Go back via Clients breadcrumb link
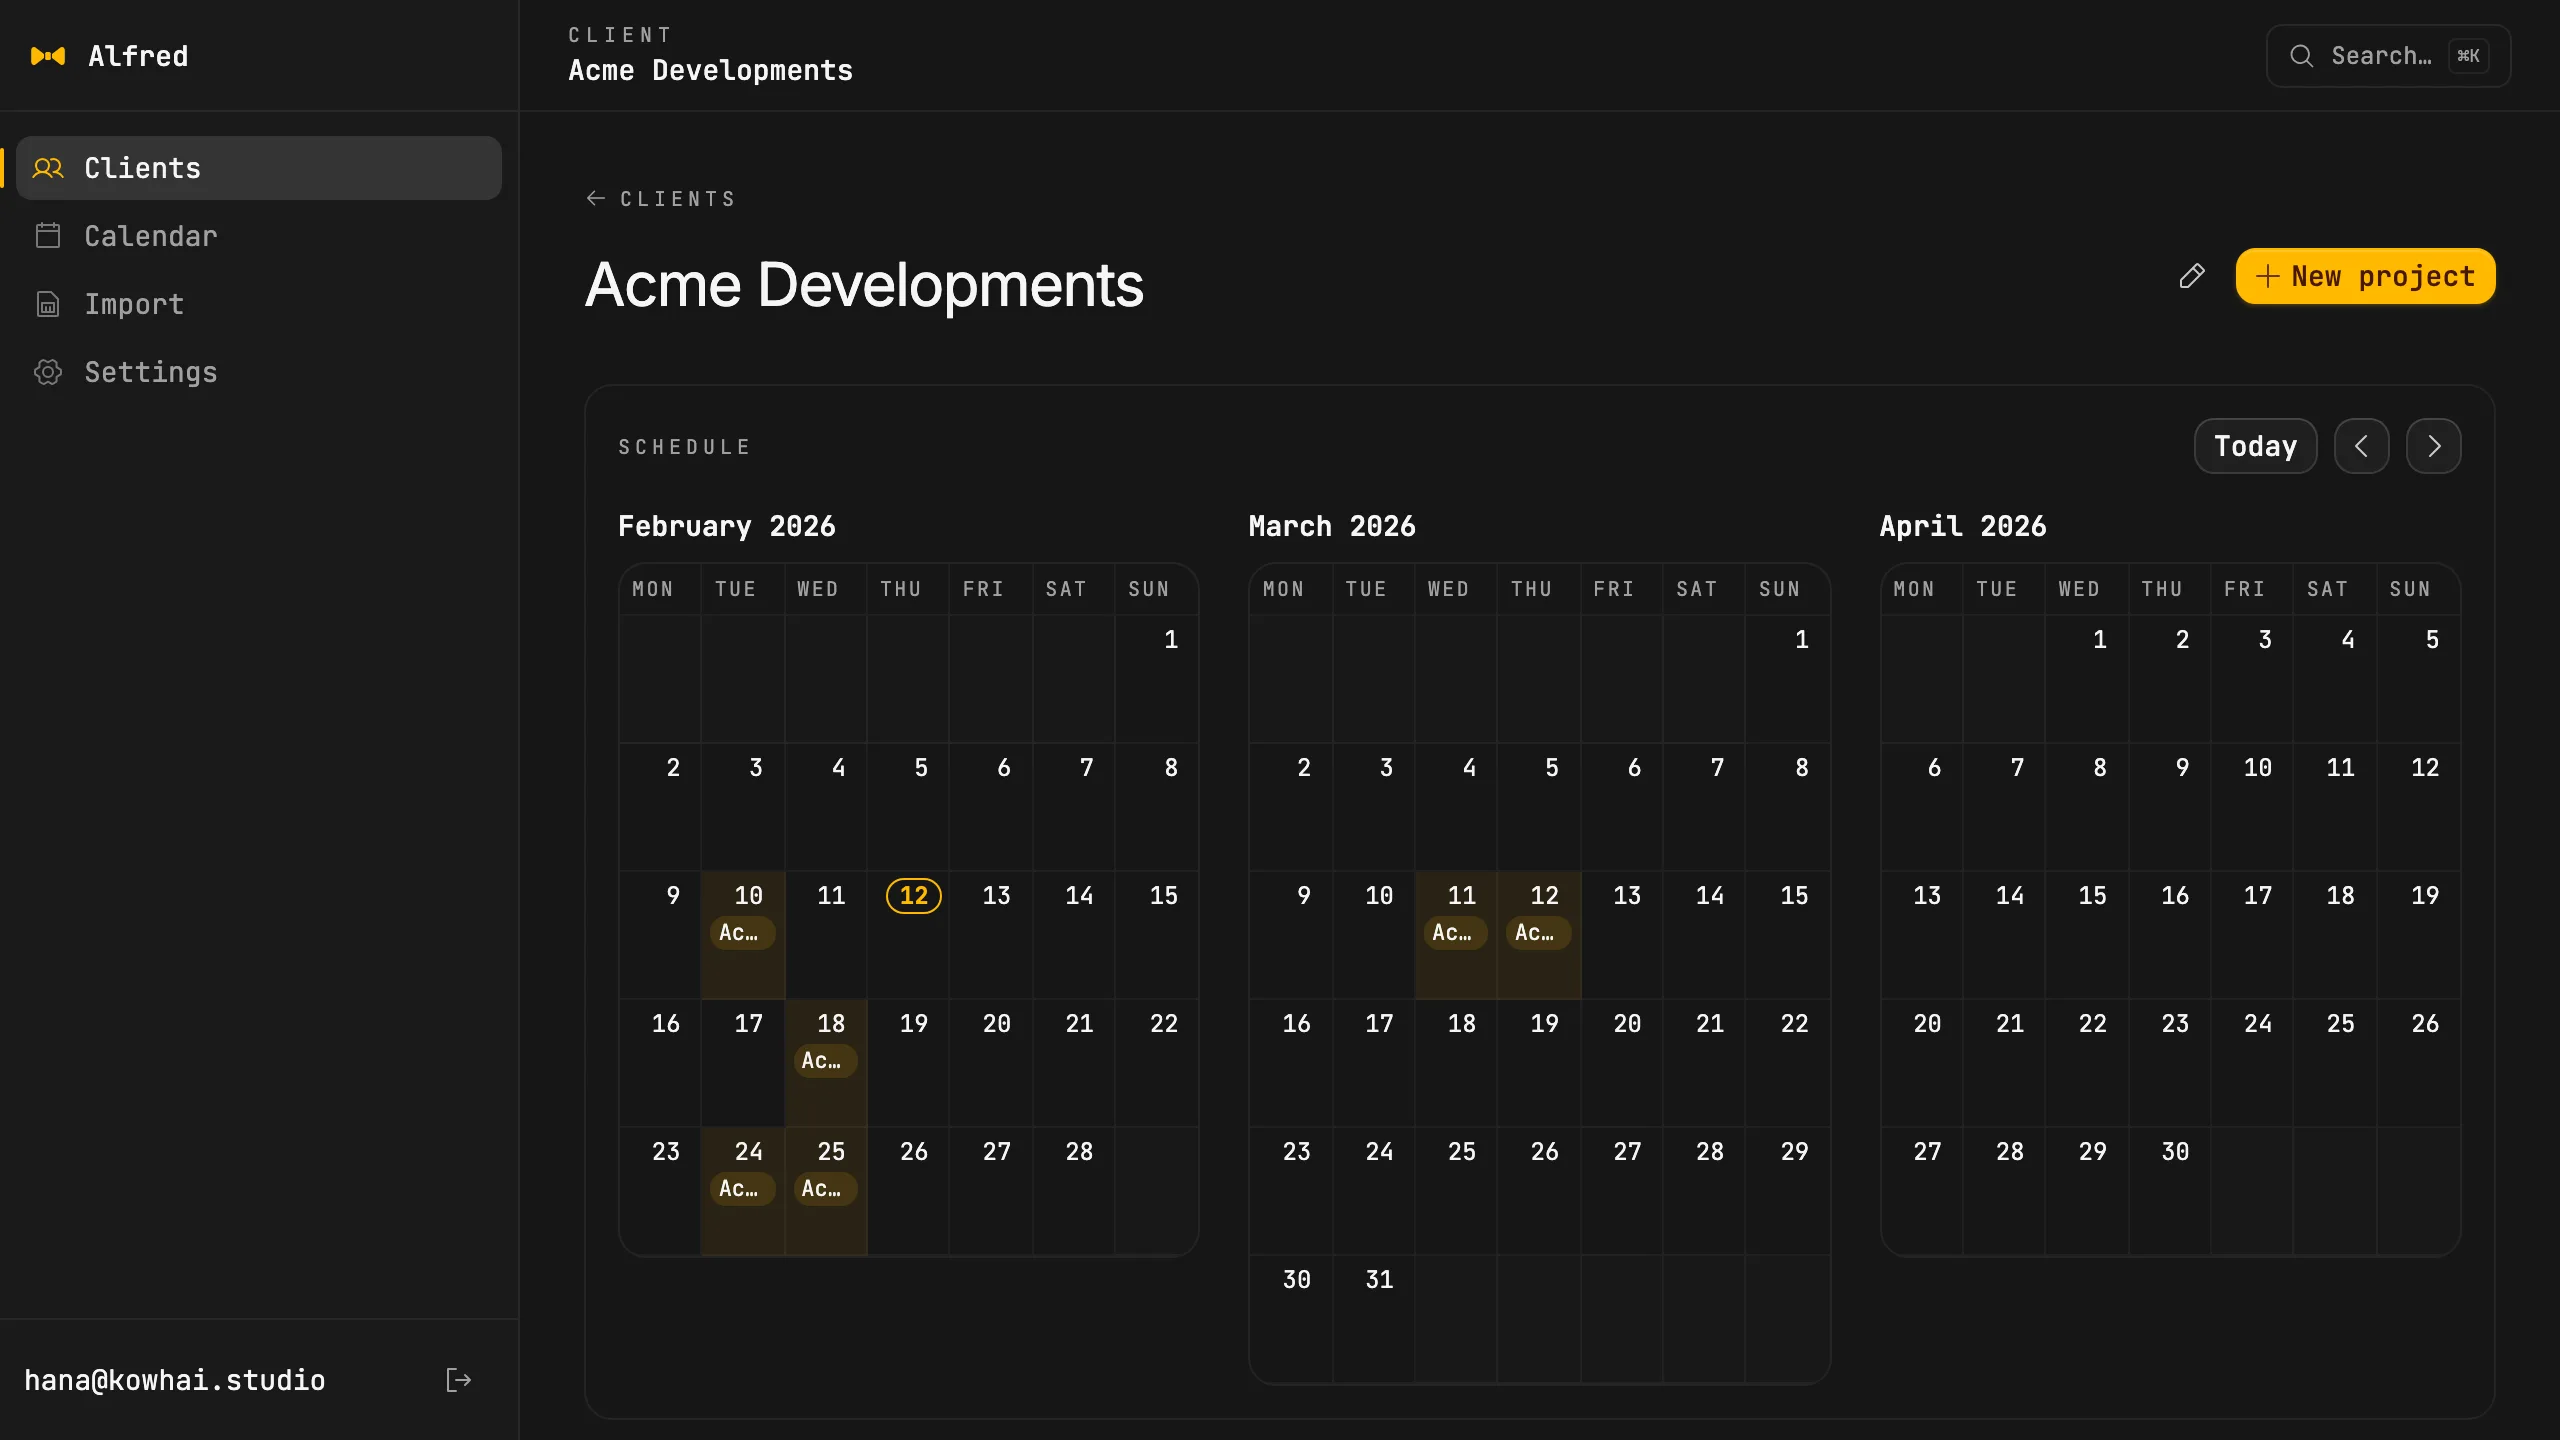The height and width of the screenshot is (1440, 2560). coord(661,199)
